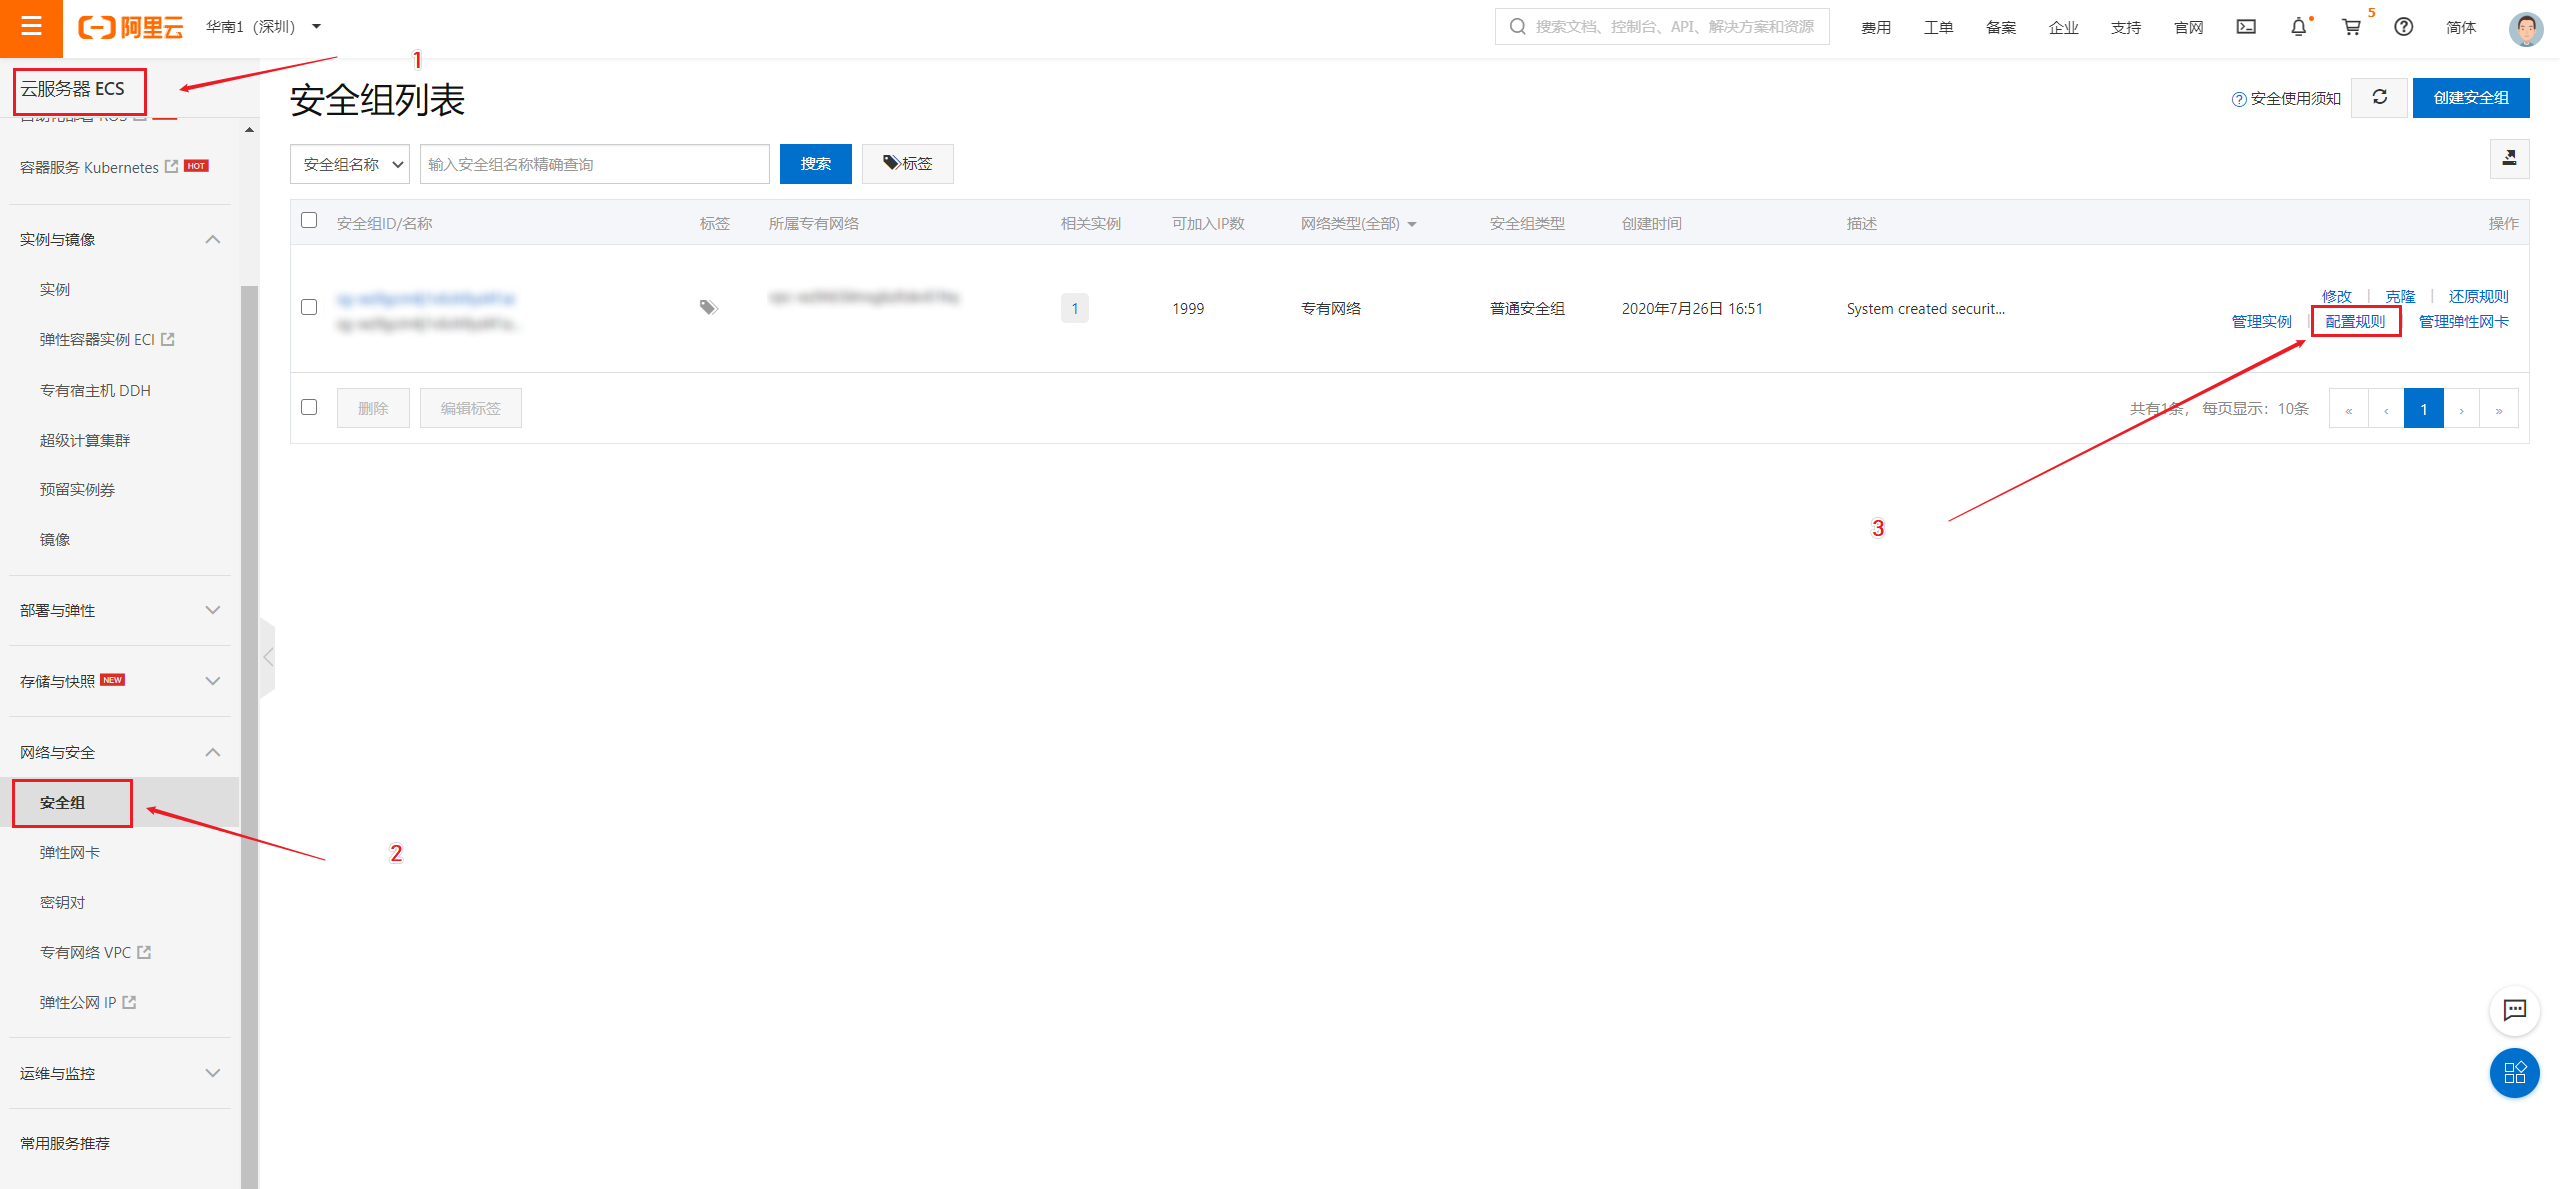Refresh the security group list
Image resolution: width=2560 pixels, height=1189 pixels.
click(x=2380, y=97)
